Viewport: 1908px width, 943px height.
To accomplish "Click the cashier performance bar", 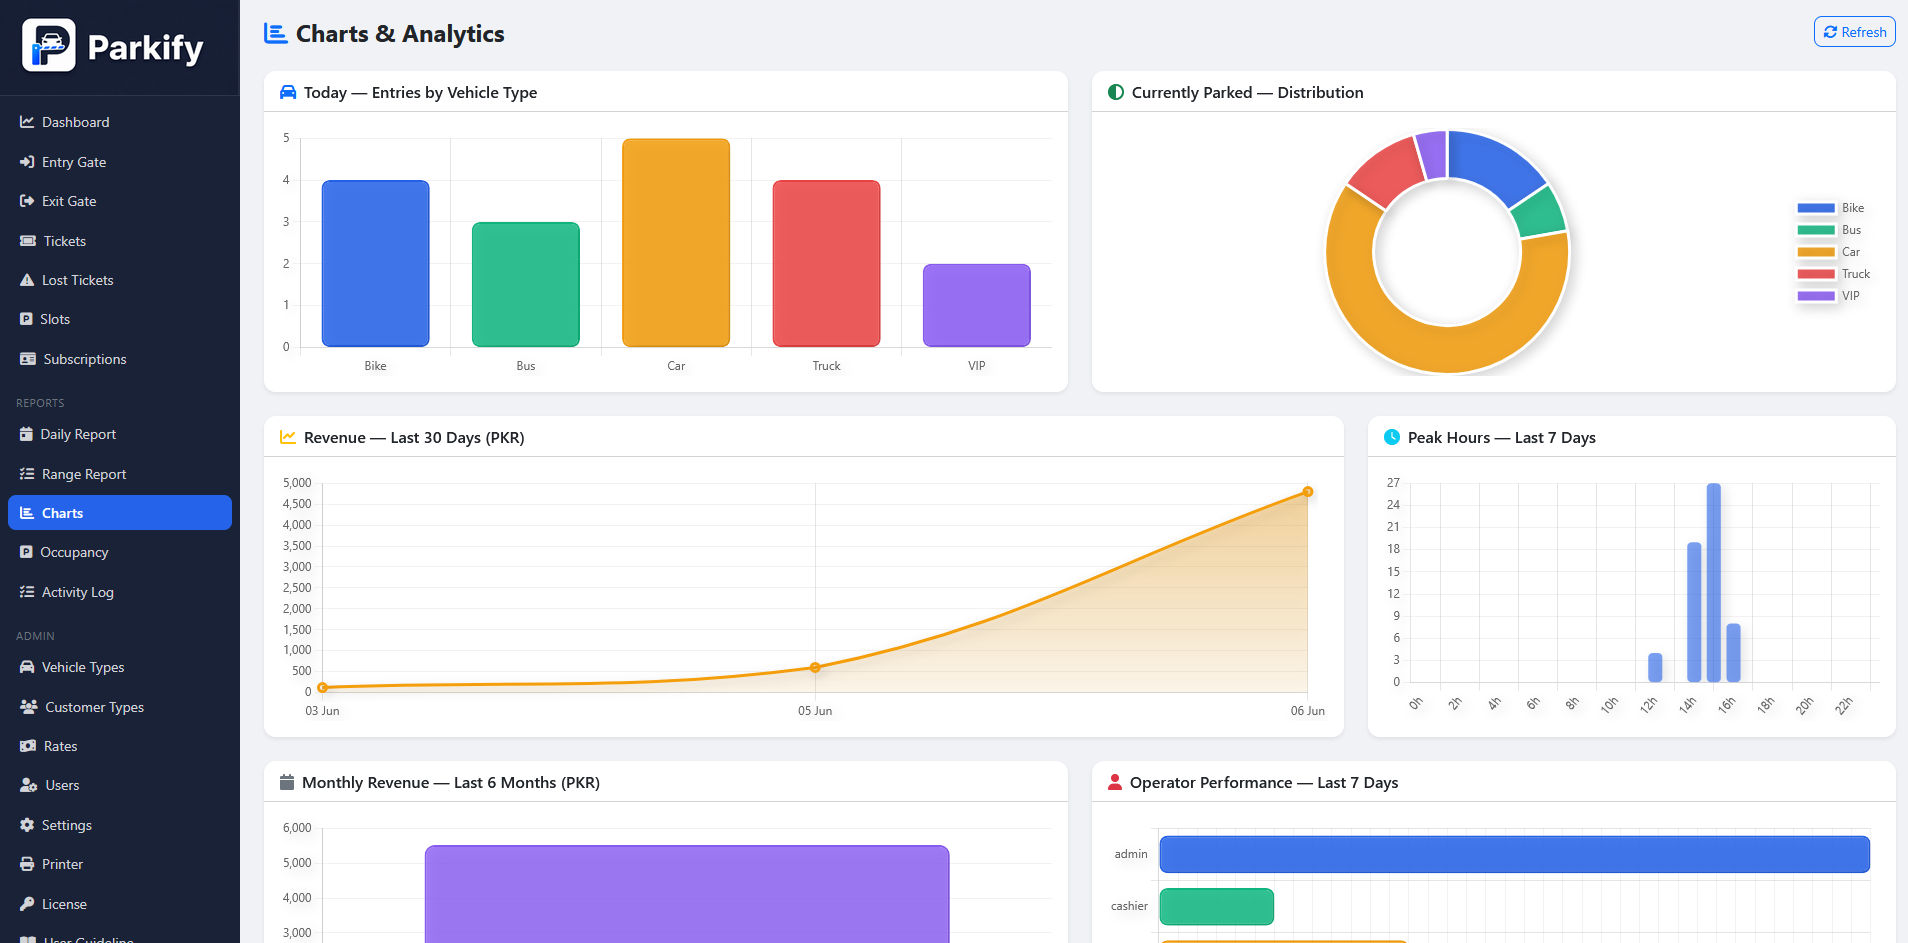I will coord(1217,906).
